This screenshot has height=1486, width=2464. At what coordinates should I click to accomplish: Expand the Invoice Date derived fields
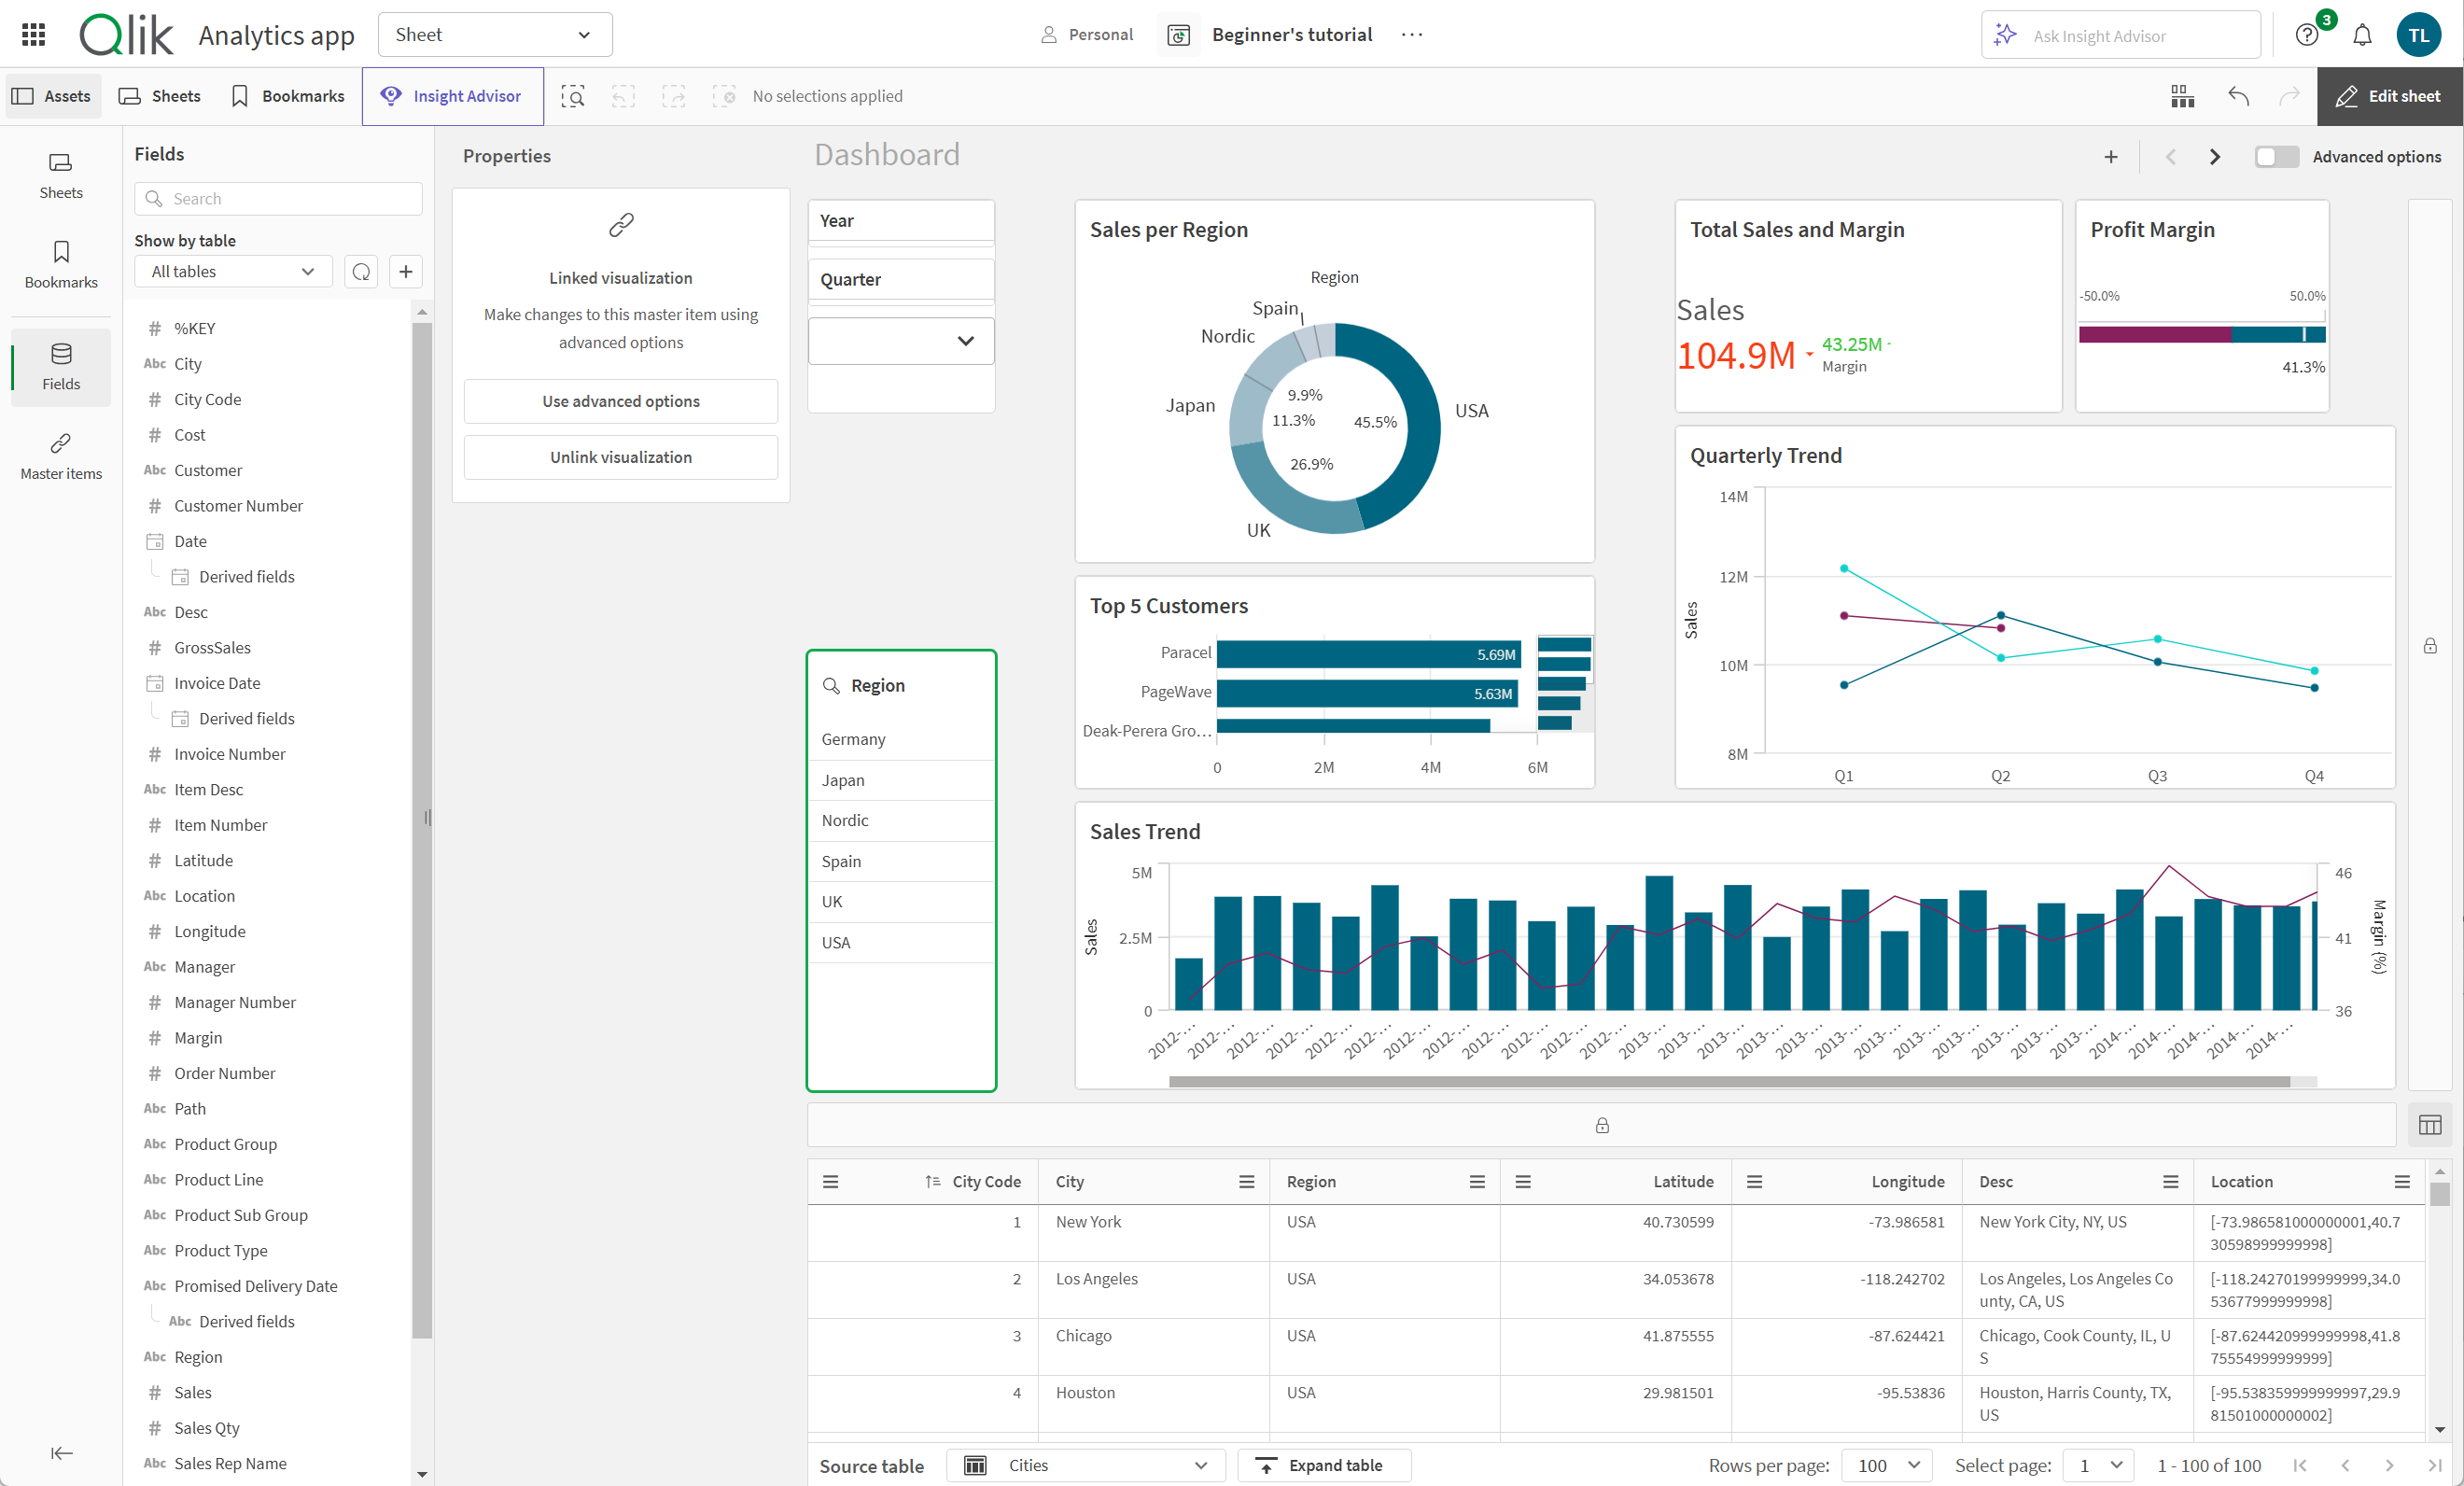246,719
